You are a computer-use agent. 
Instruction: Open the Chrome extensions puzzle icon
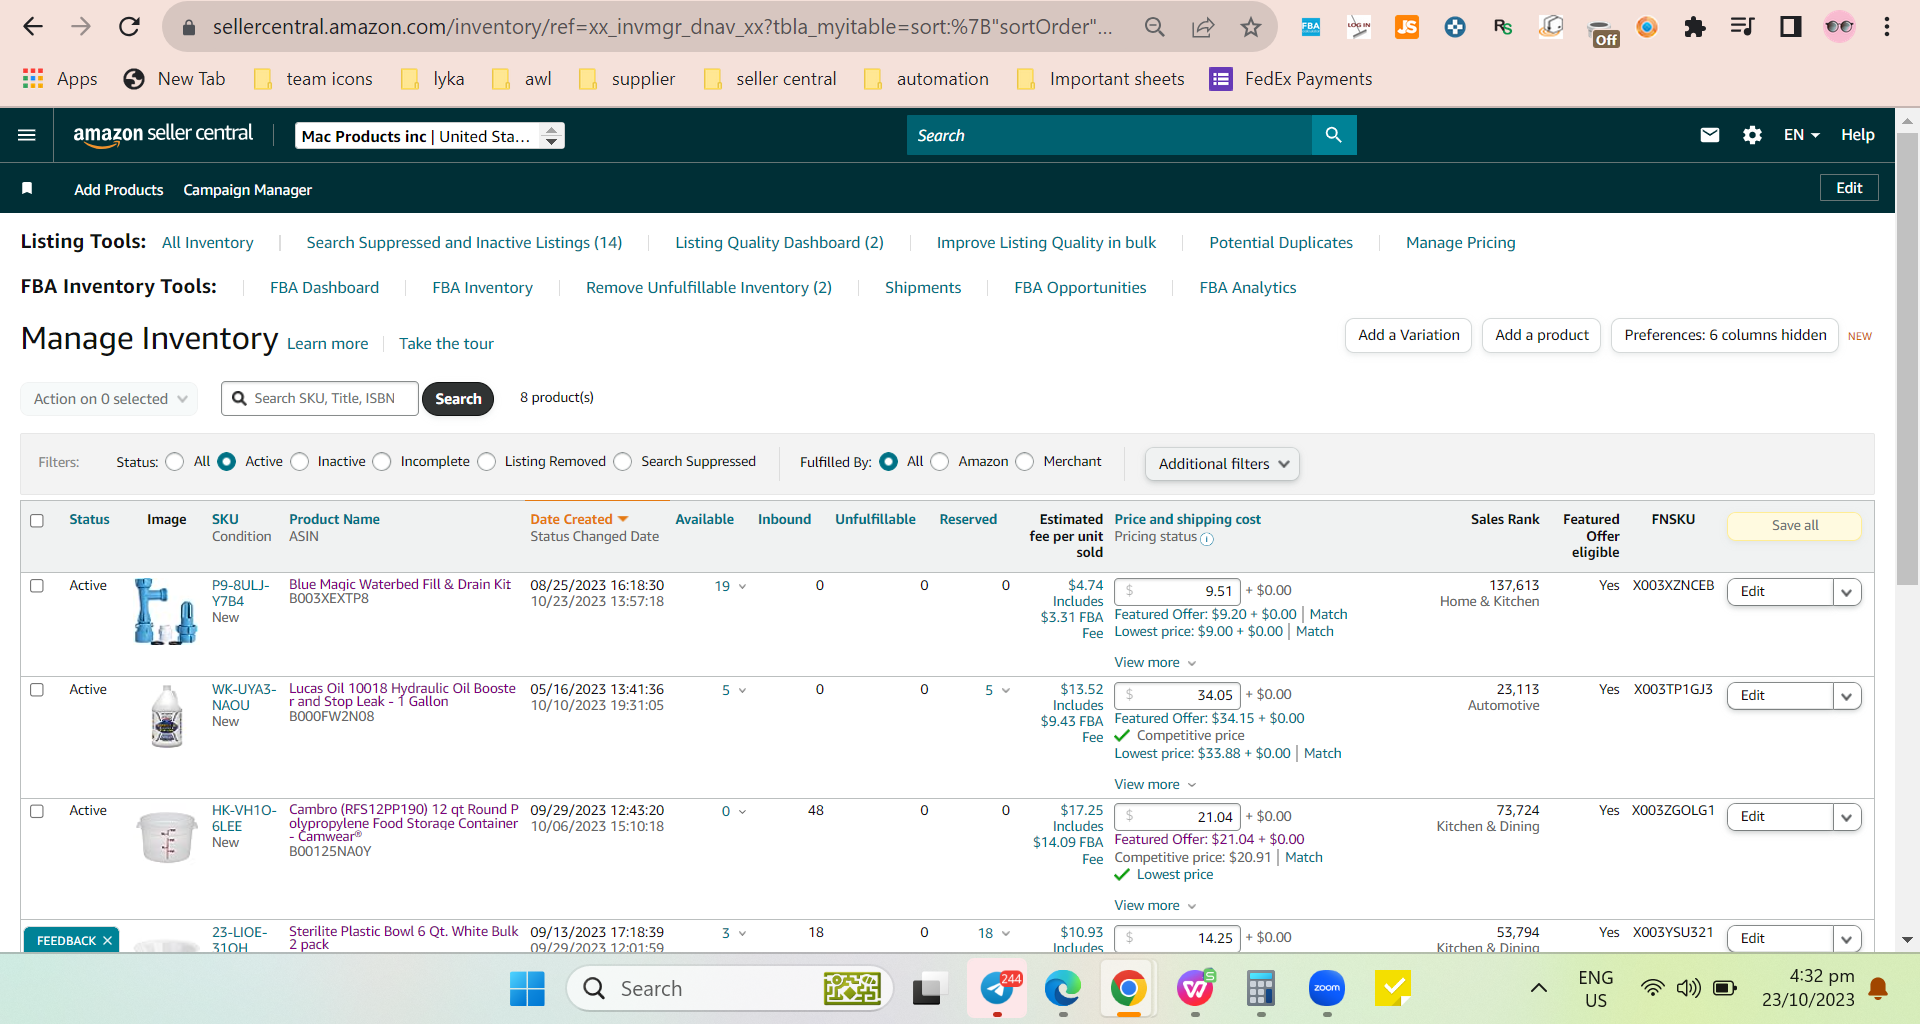(x=1694, y=27)
